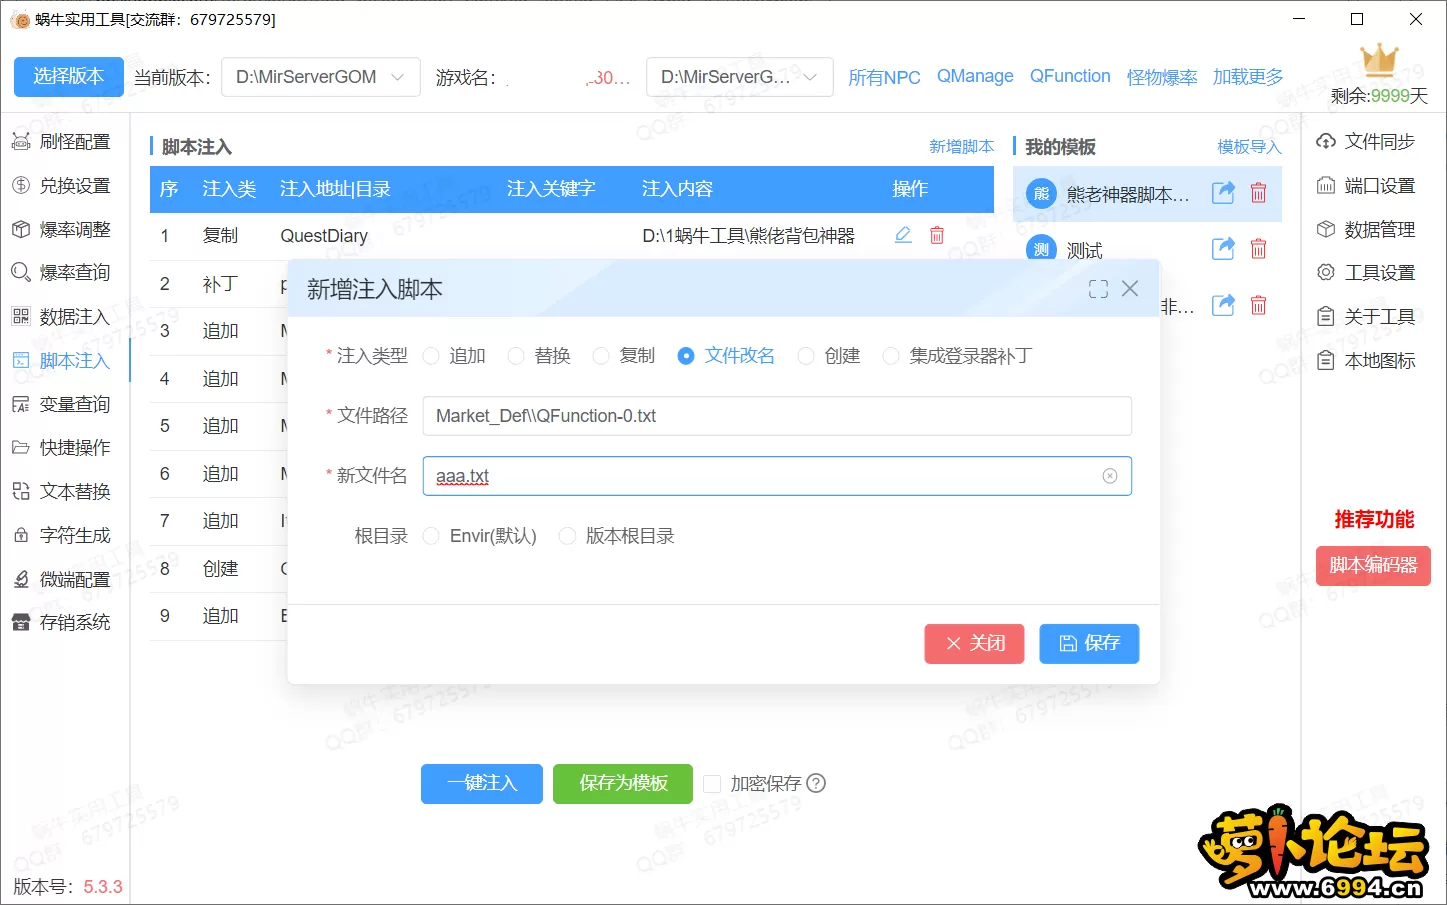Click 模板导入 link
The image size is (1447, 905).
[x=1249, y=147]
